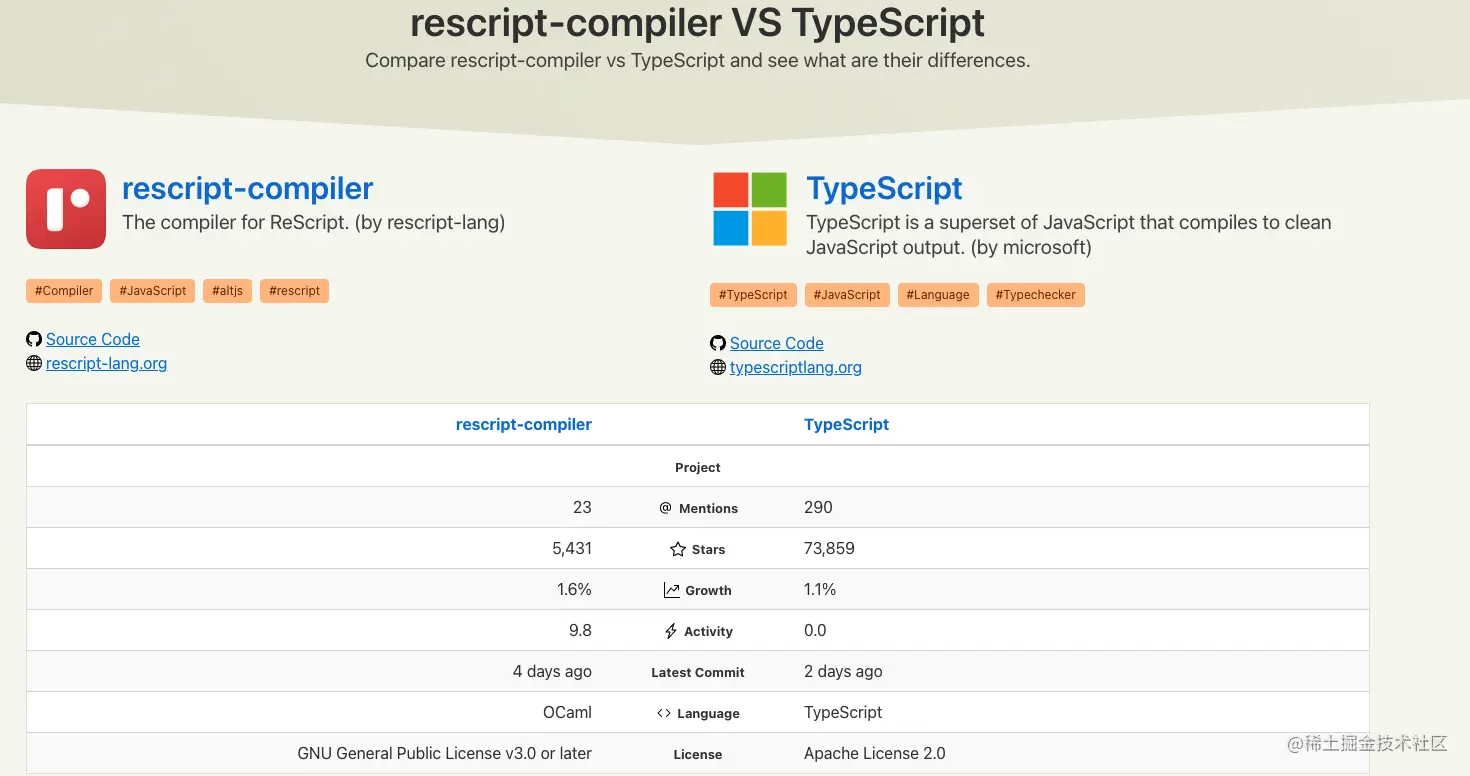Open the rescript-lang.org link
The height and width of the screenshot is (776, 1470).
[x=106, y=363]
